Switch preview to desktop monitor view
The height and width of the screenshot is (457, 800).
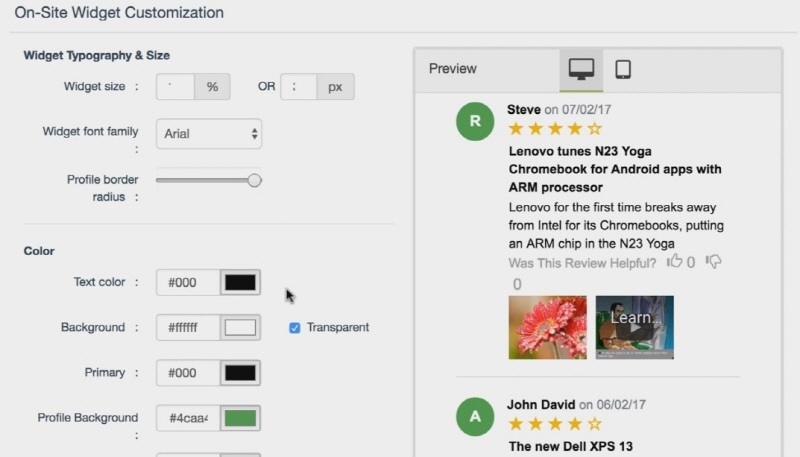pyautogui.click(x=581, y=69)
